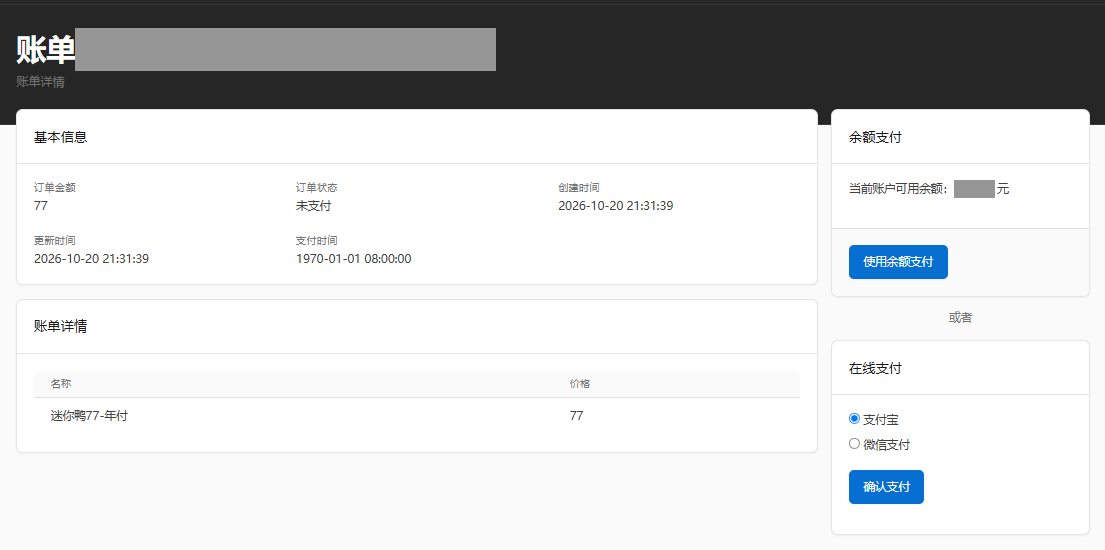Click the 创建时间 label
Image resolution: width=1105 pixels, height=550 pixels.
pyautogui.click(x=579, y=188)
